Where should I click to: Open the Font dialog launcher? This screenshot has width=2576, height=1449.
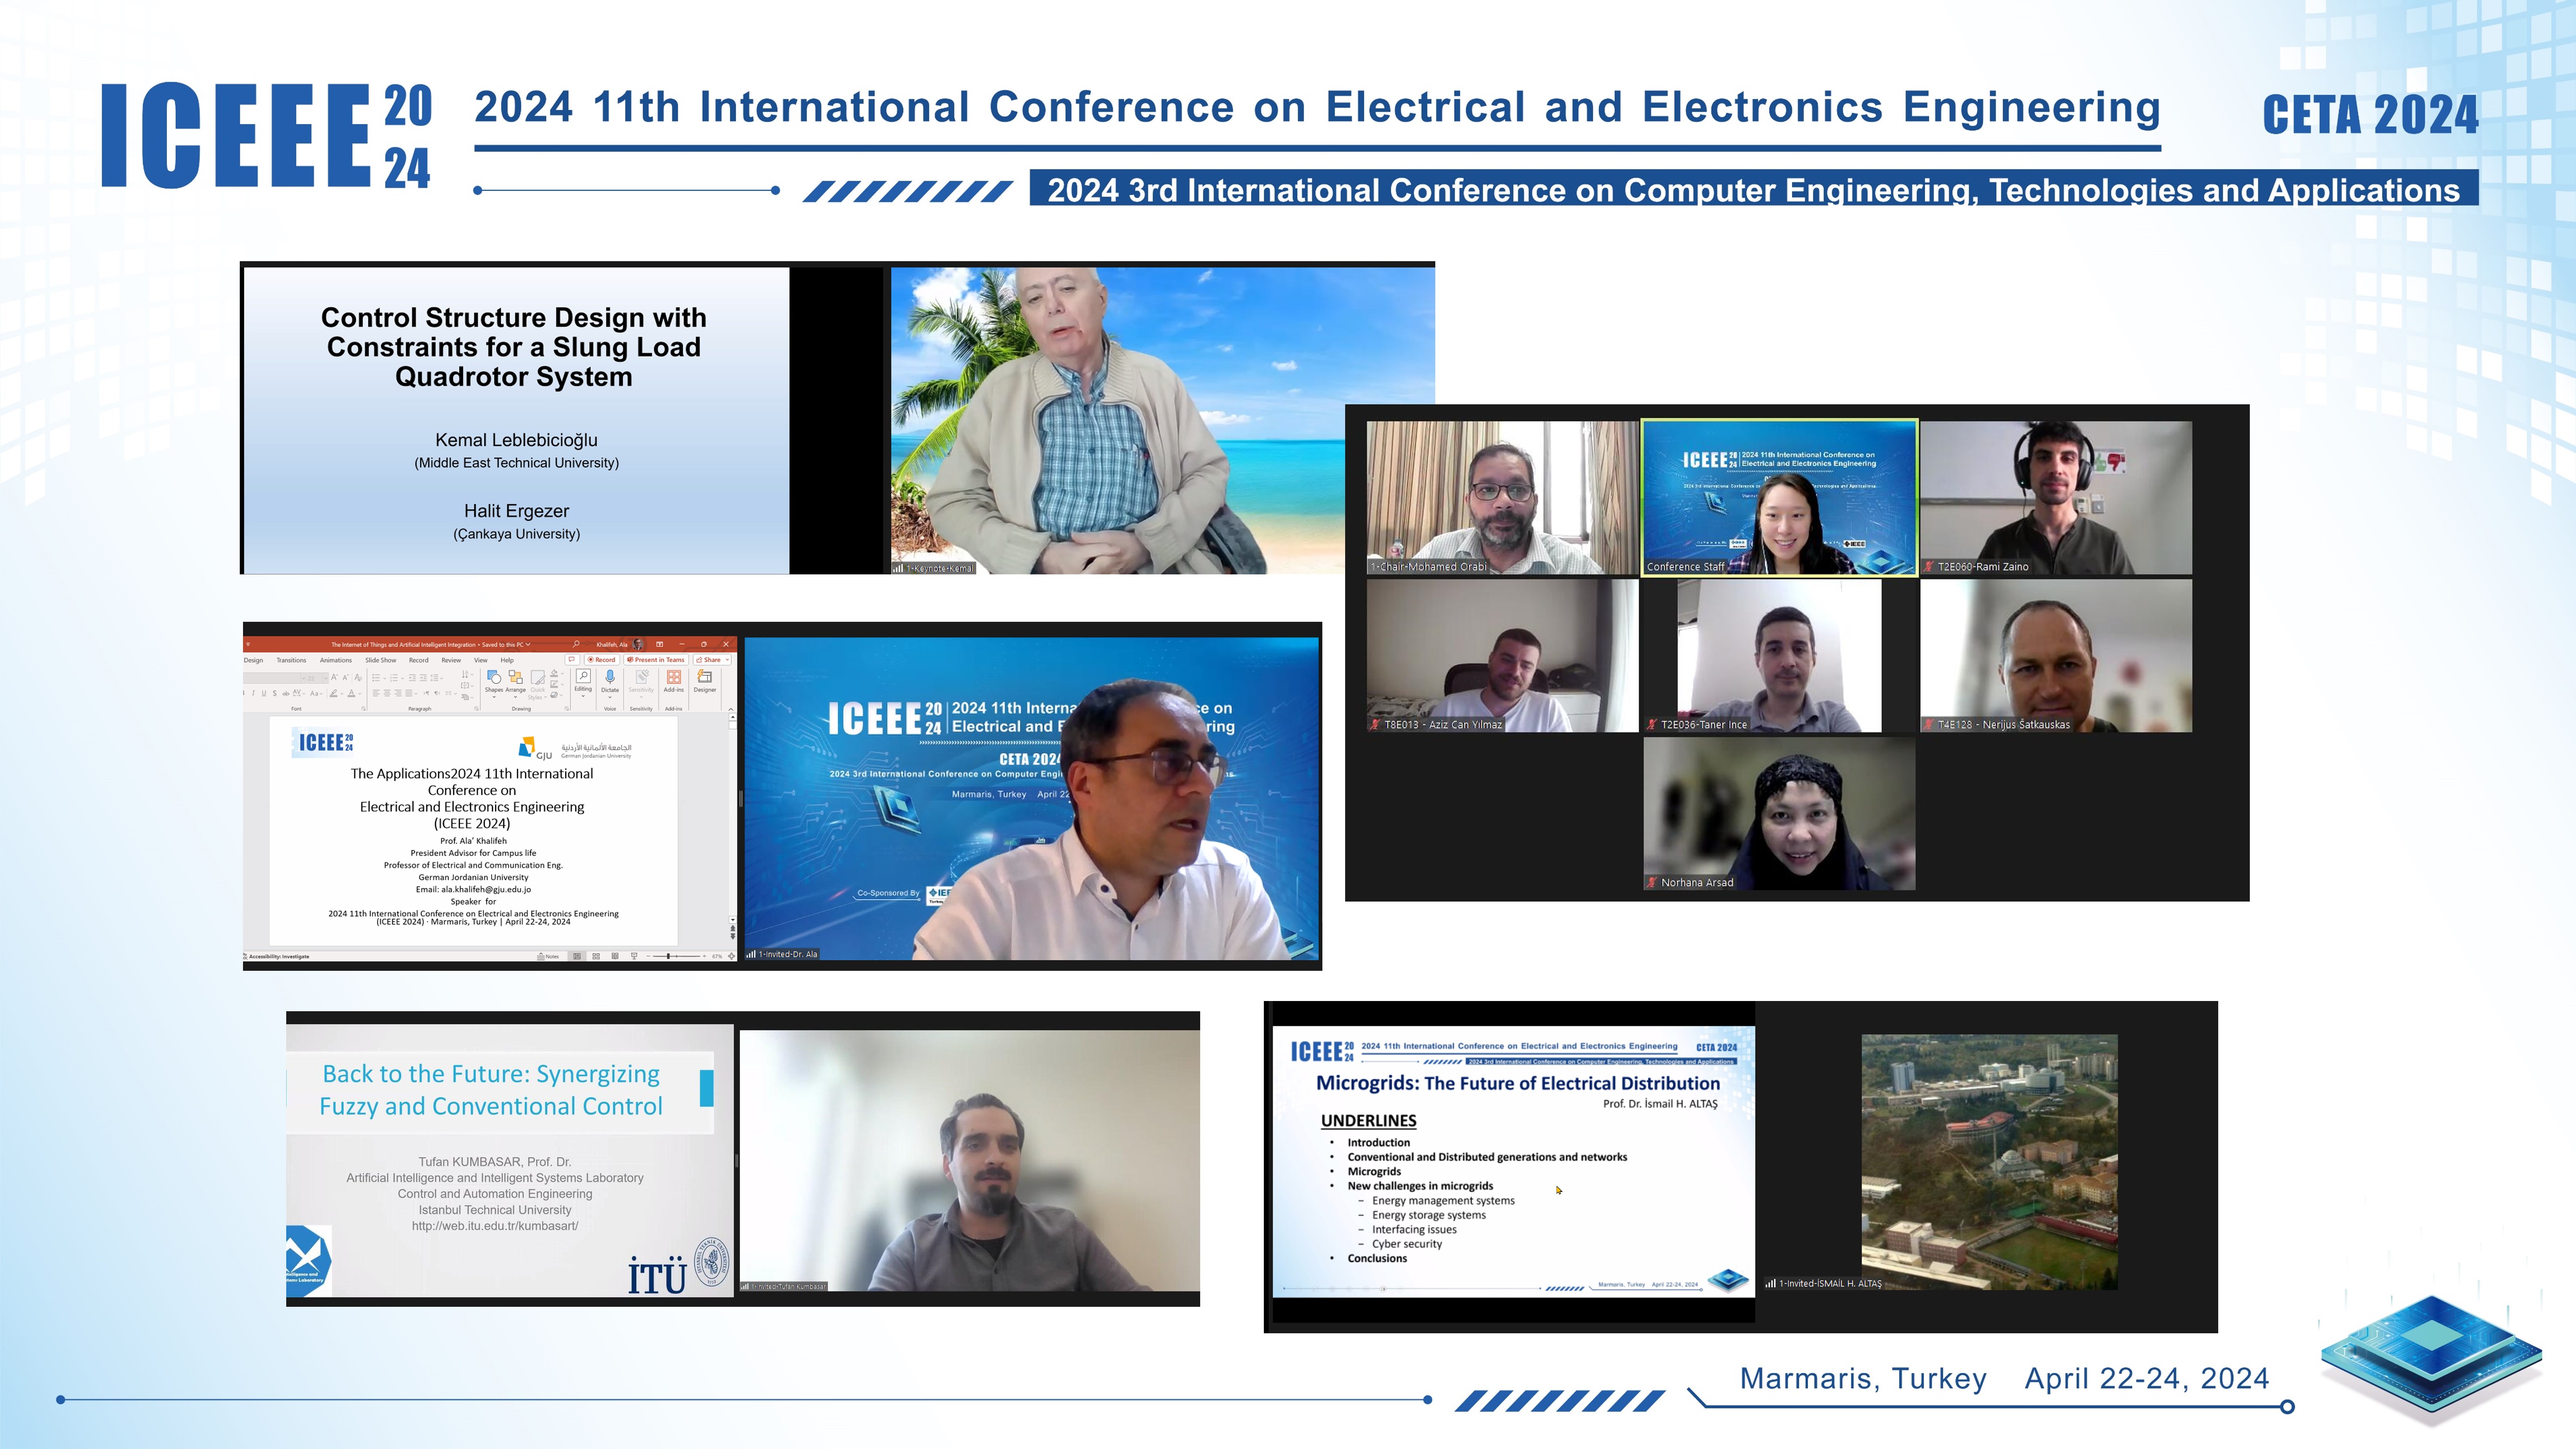coord(364,709)
